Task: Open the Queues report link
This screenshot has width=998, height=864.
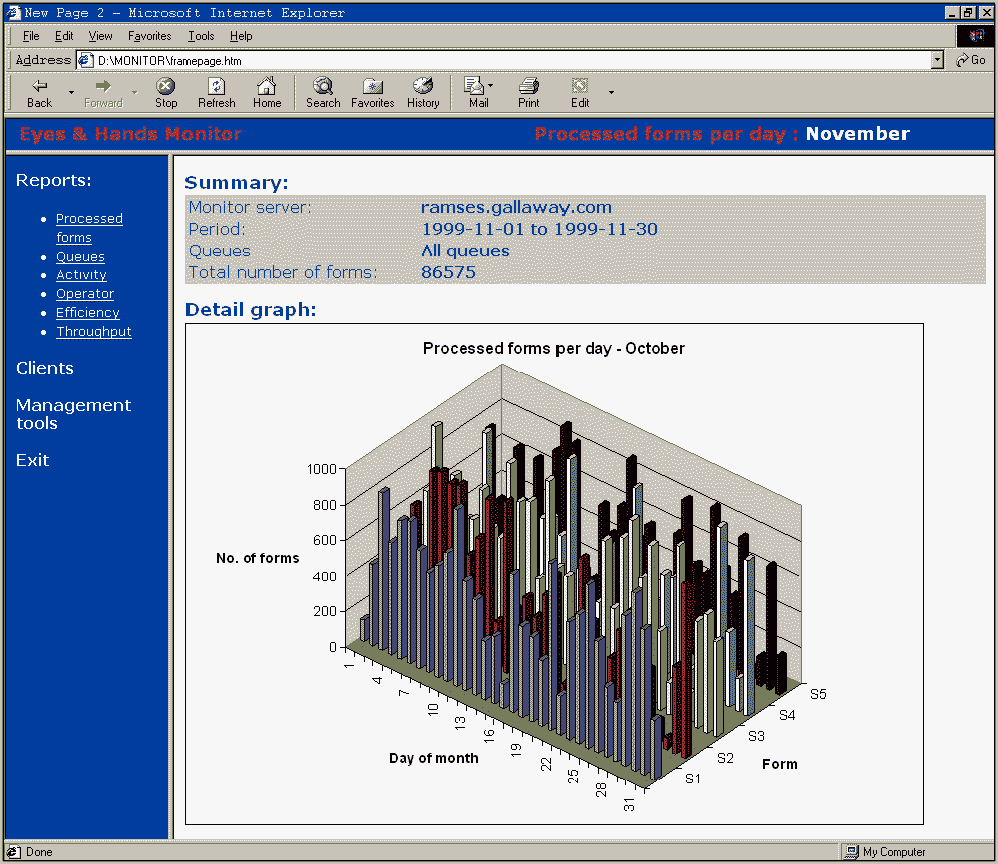Action: [x=80, y=257]
